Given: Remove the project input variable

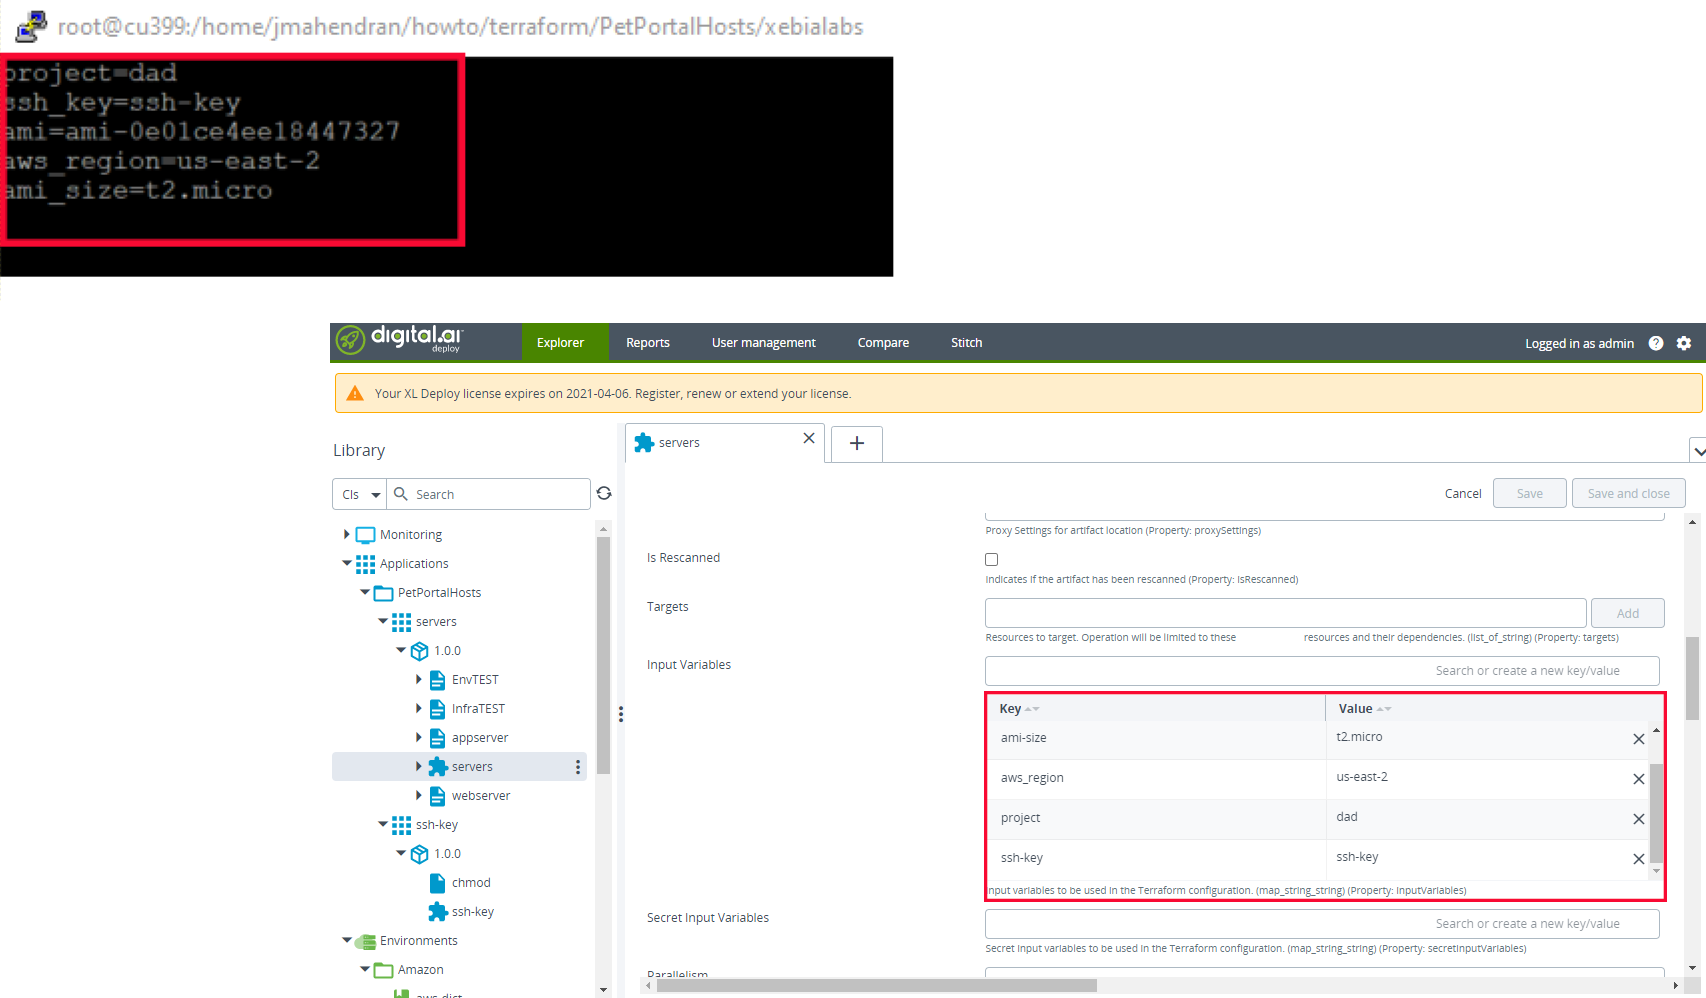Looking at the screenshot, I should pos(1639,819).
